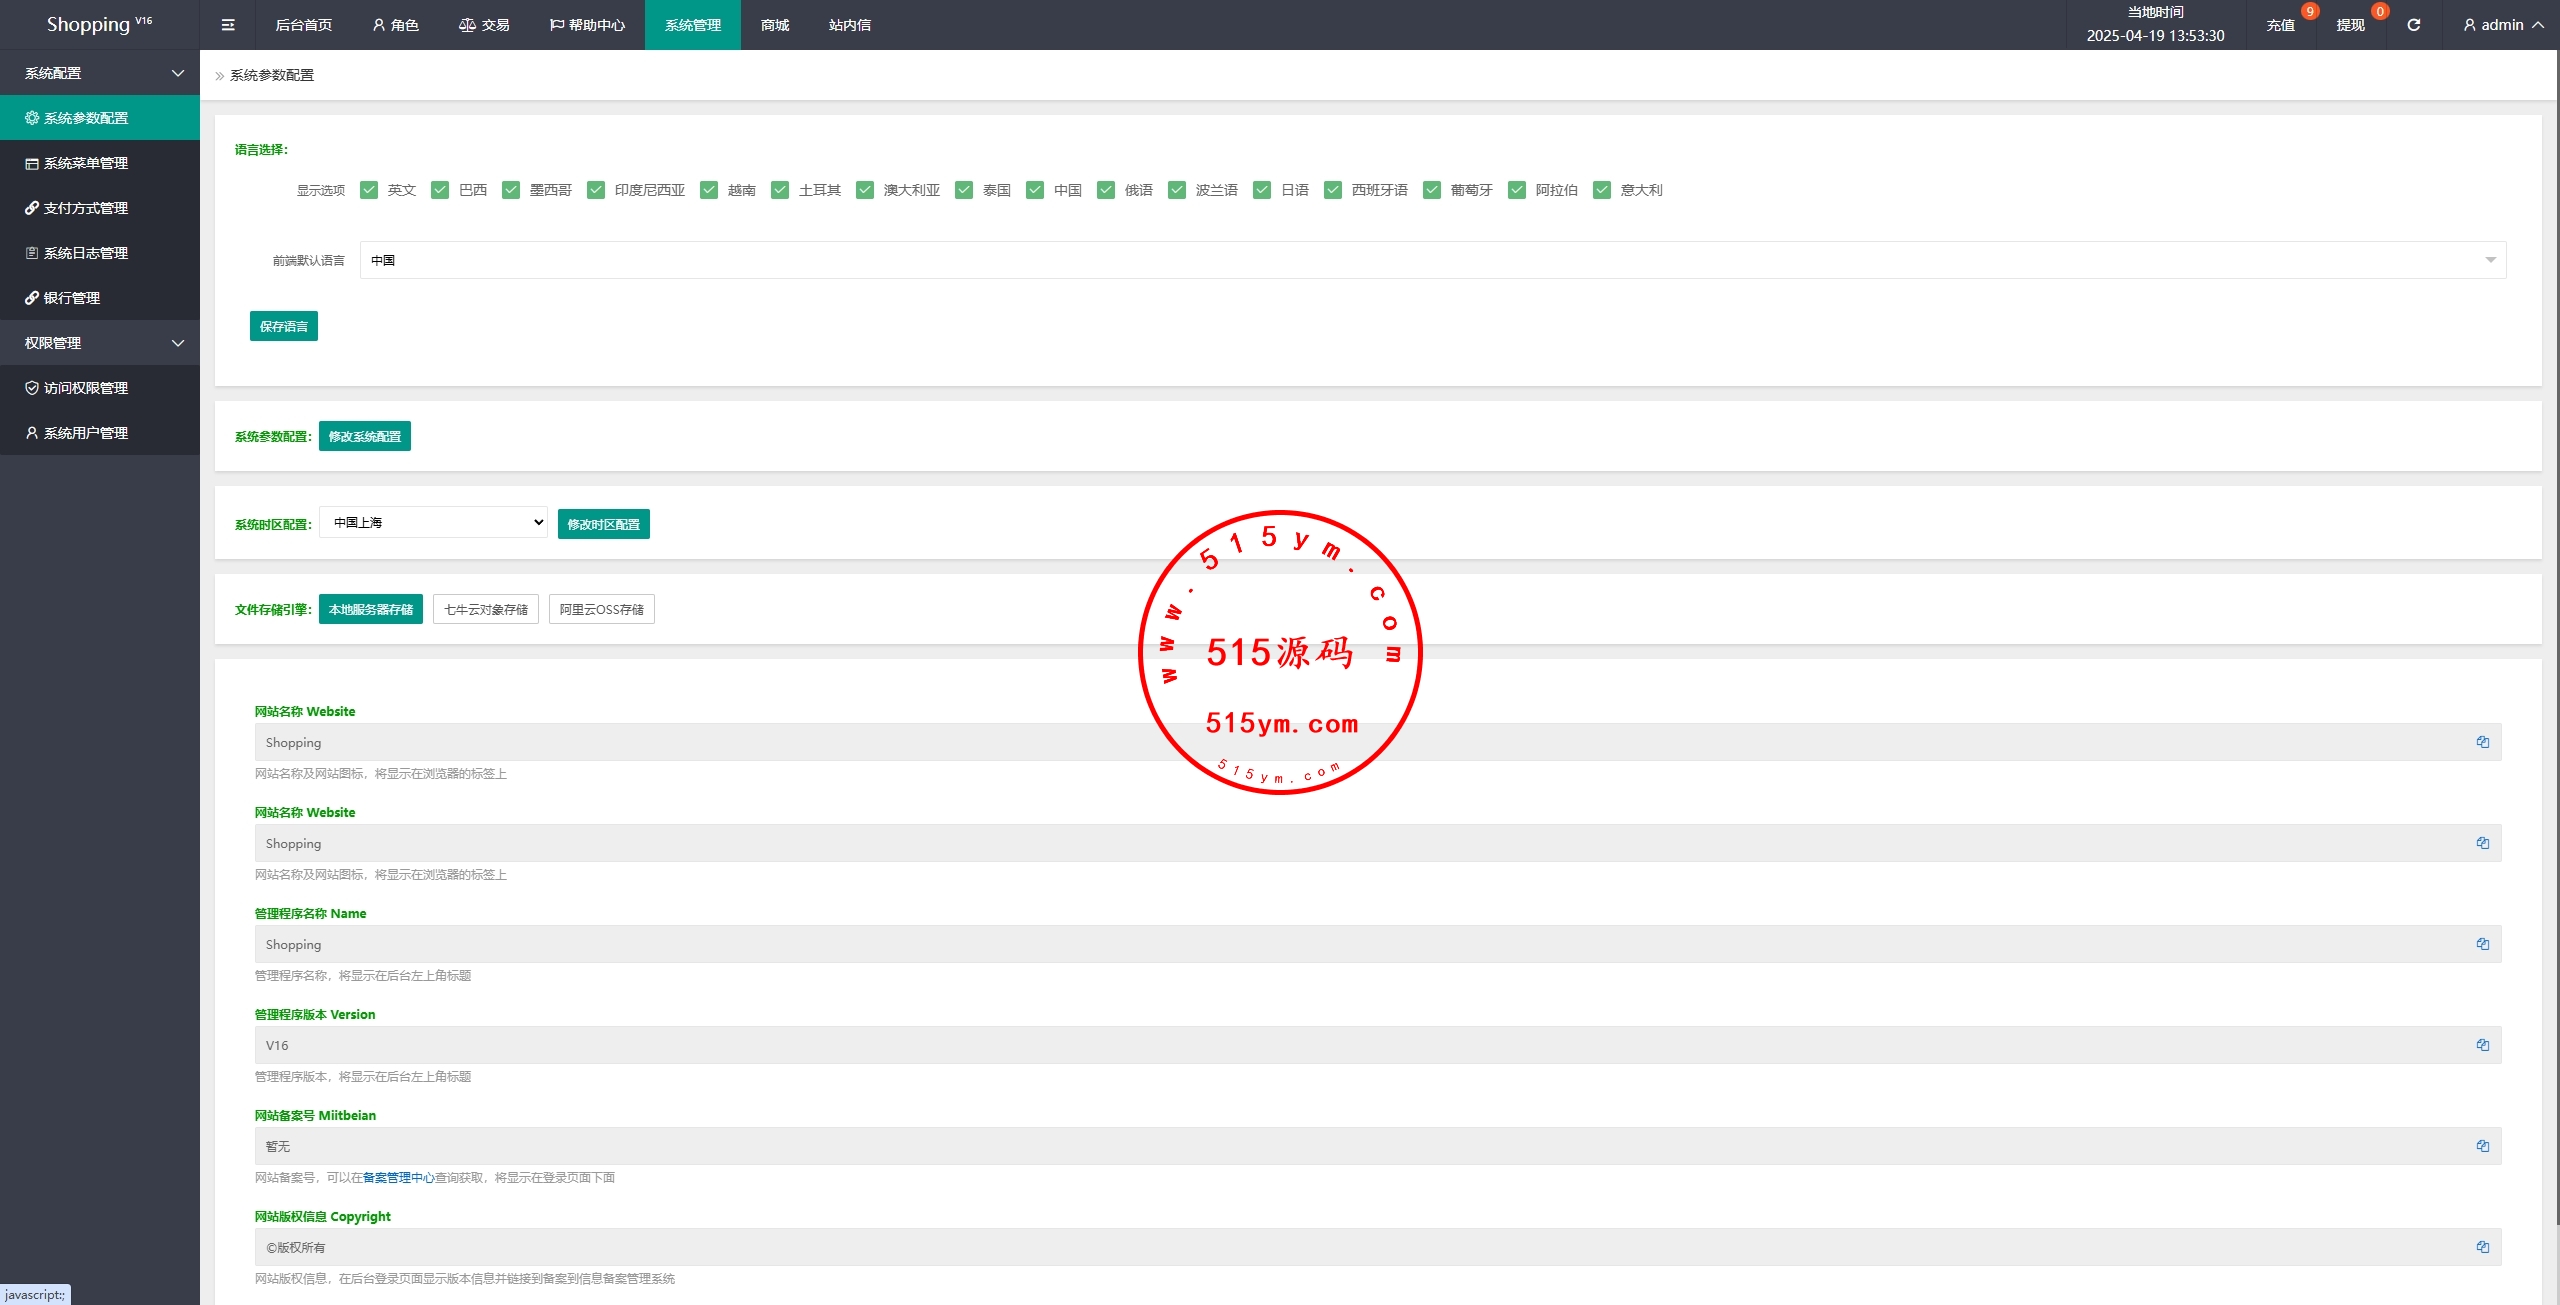Image resolution: width=2560 pixels, height=1305 pixels.
Task: Click the 保存语言 button
Action: 284,326
